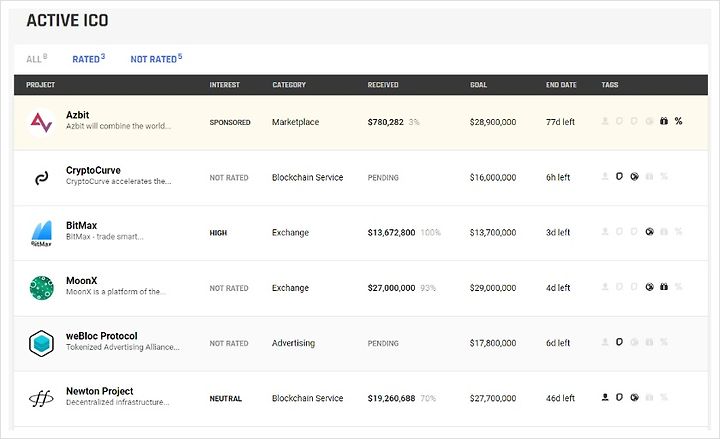Sort by the GOAL column header
Viewport: 720px width, 439px height.
478,85
